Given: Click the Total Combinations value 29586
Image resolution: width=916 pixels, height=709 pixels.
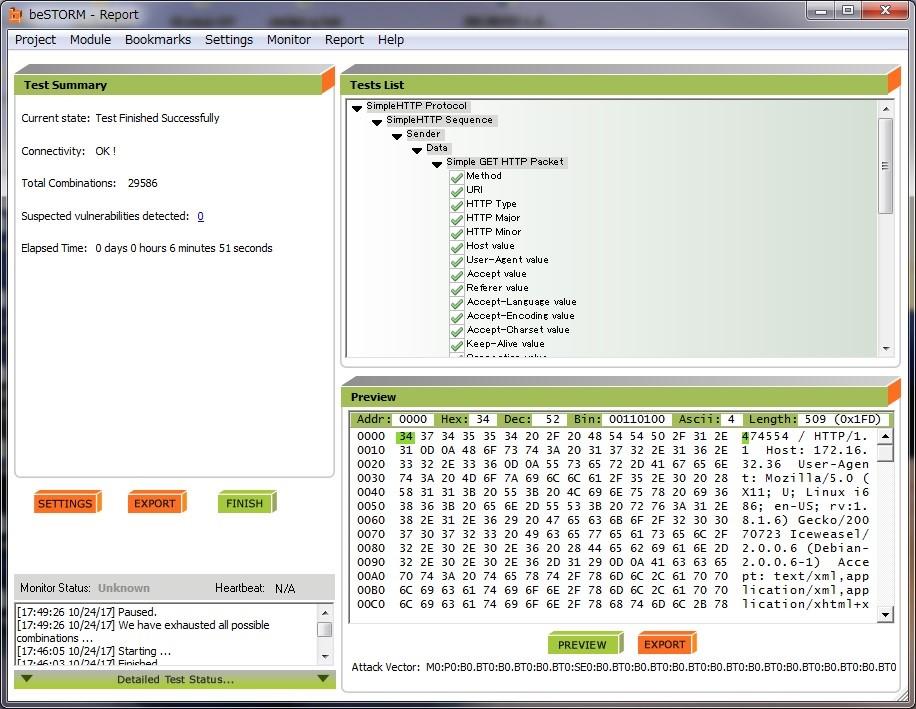Looking at the screenshot, I should pos(143,183).
